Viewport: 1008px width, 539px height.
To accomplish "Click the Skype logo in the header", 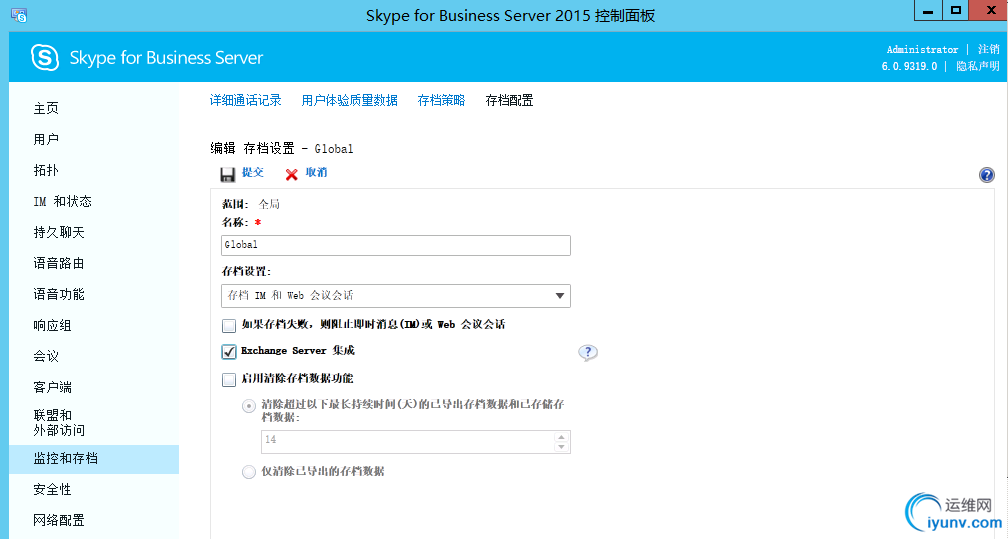I will pyautogui.click(x=45, y=58).
